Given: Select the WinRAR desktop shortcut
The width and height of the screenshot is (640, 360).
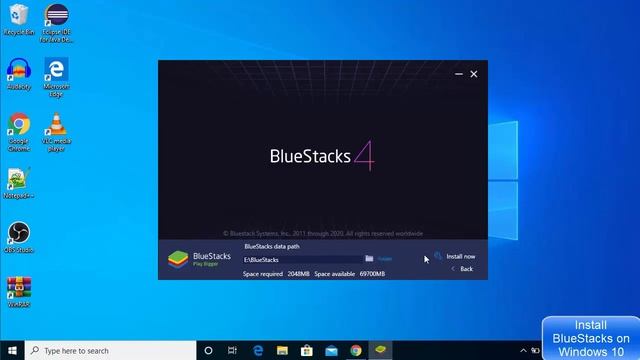Looking at the screenshot, I should click(19, 292).
